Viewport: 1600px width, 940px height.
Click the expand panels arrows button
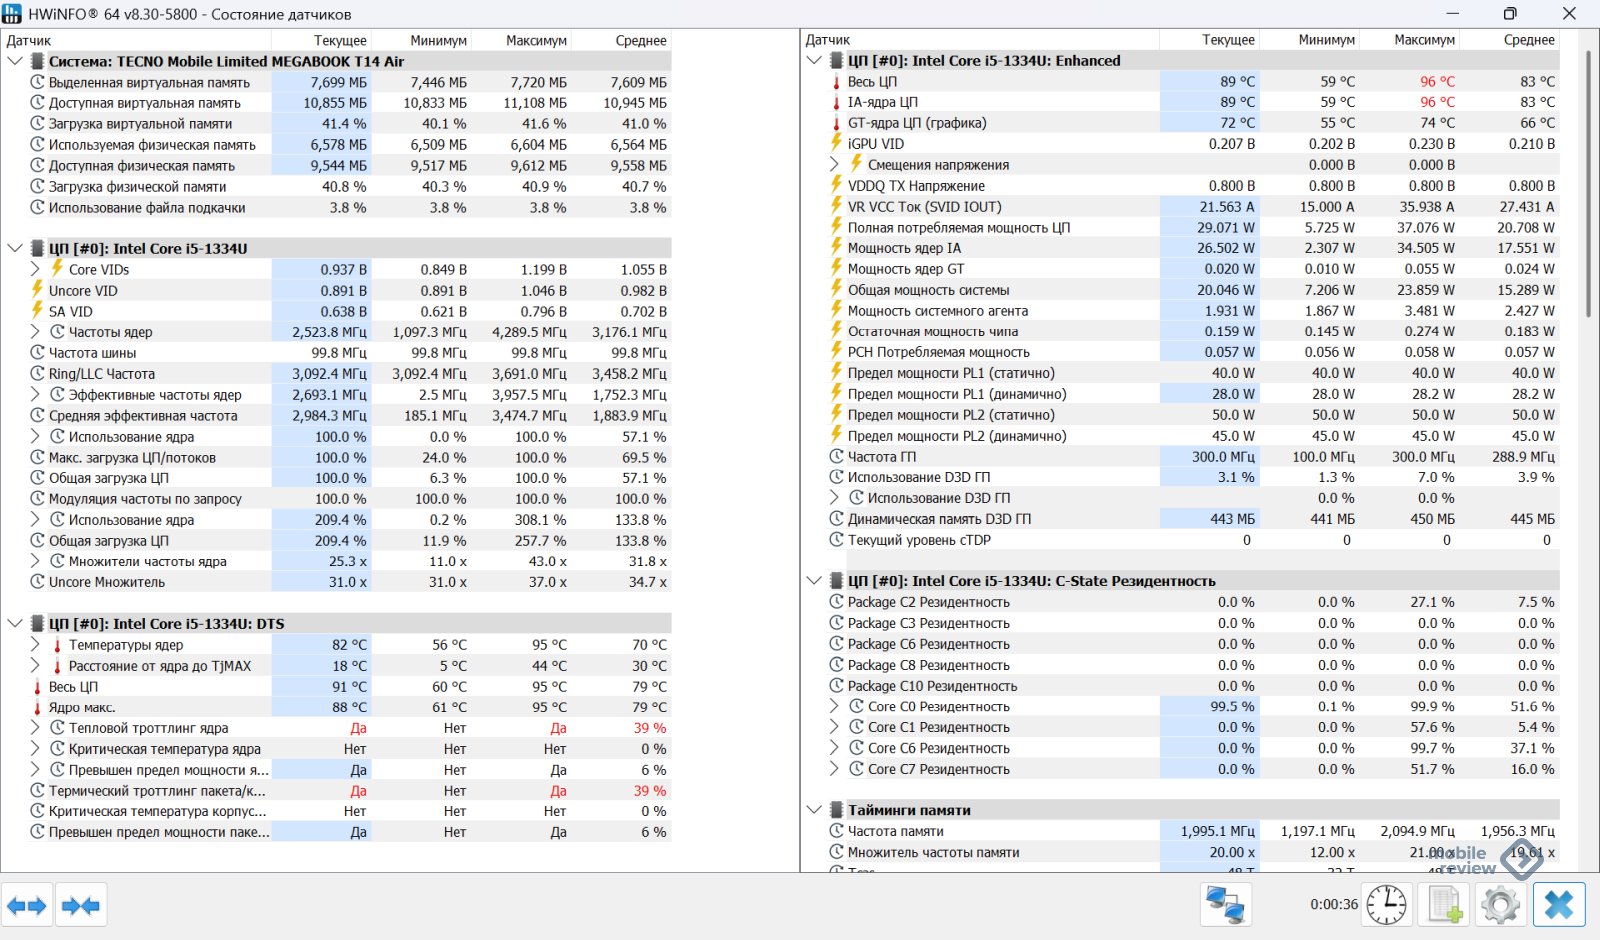click(x=27, y=906)
